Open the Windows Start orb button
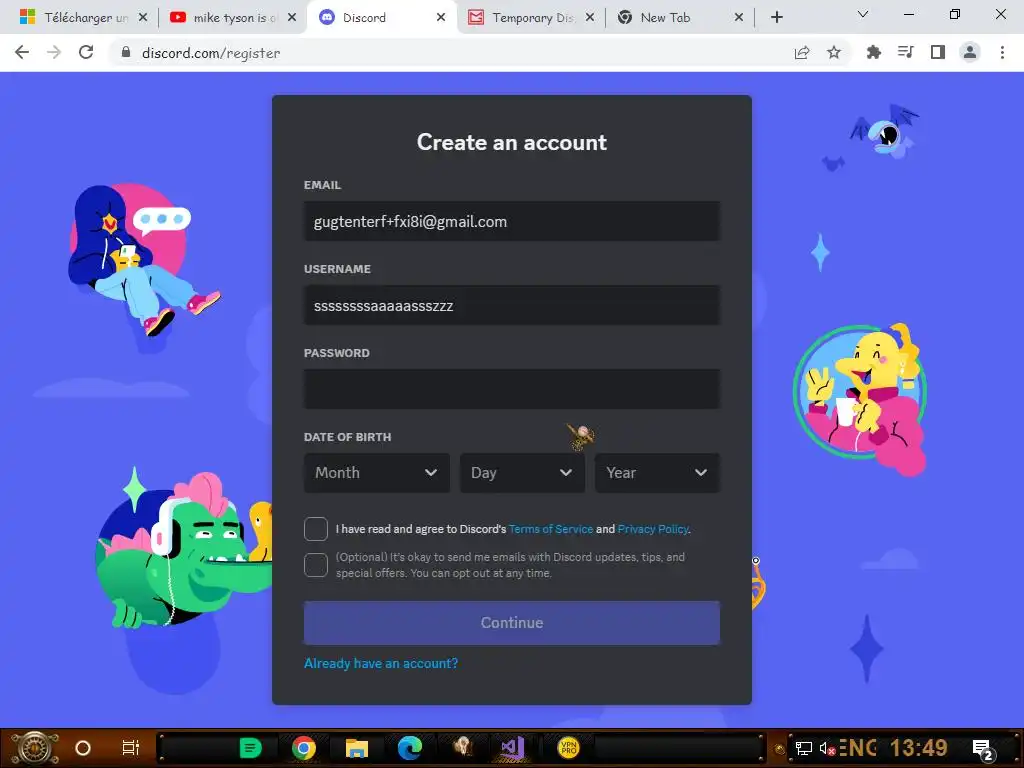The image size is (1024, 768). [x=35, y=748]
